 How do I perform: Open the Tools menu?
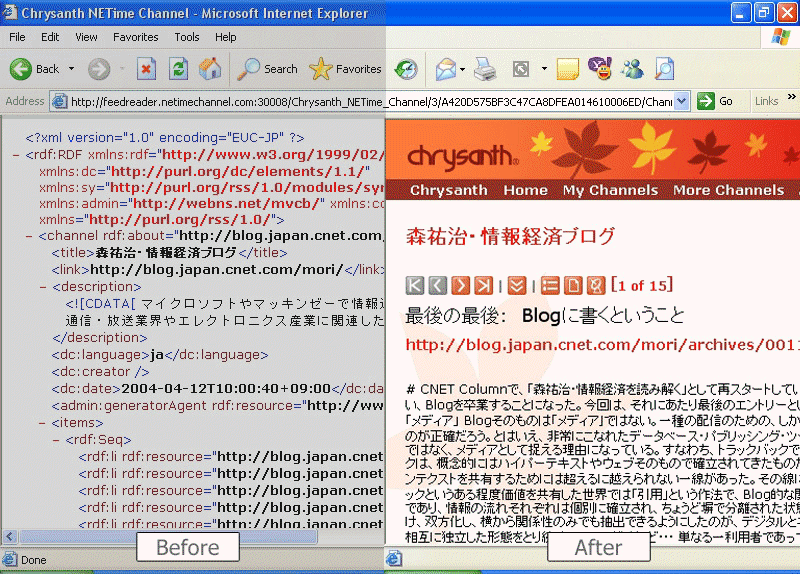[187, 37]
